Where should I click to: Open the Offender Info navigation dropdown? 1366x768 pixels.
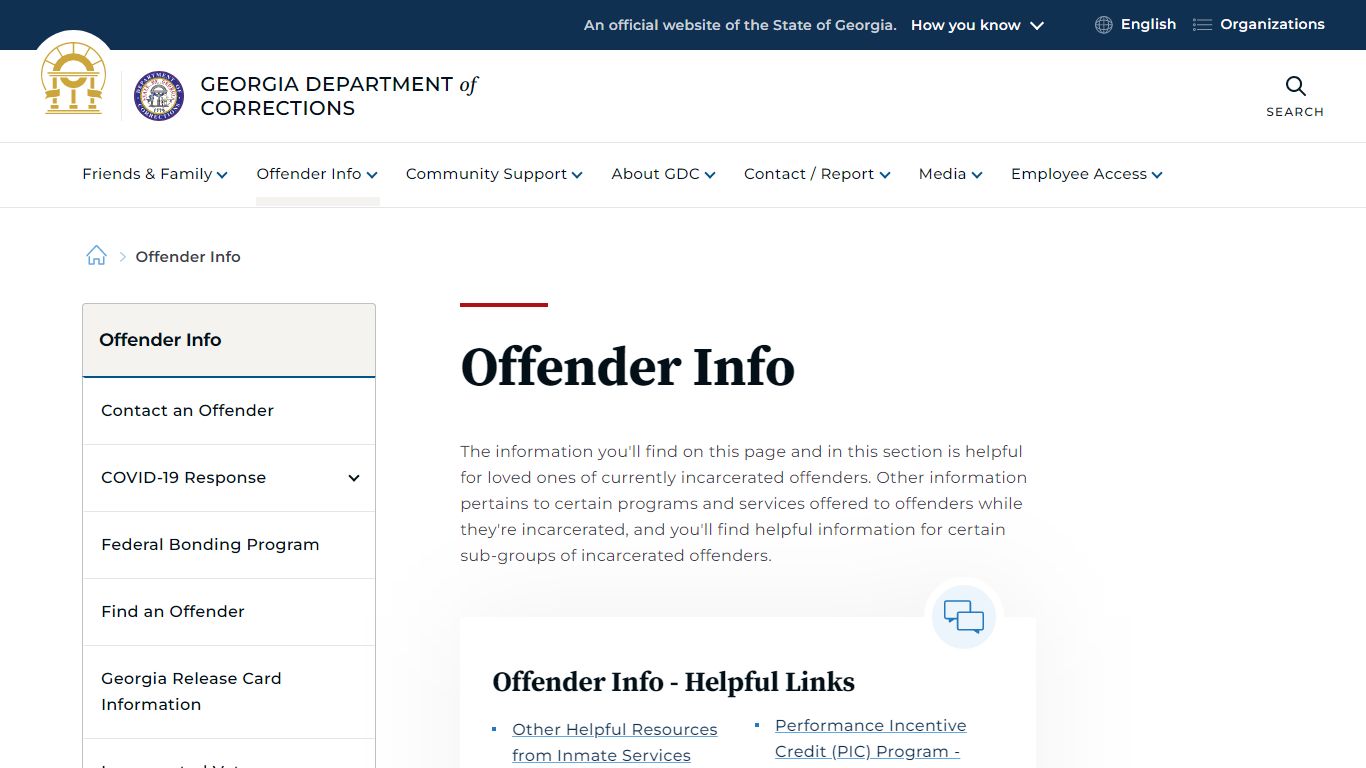pyautogui.click(x=316, y=174)
